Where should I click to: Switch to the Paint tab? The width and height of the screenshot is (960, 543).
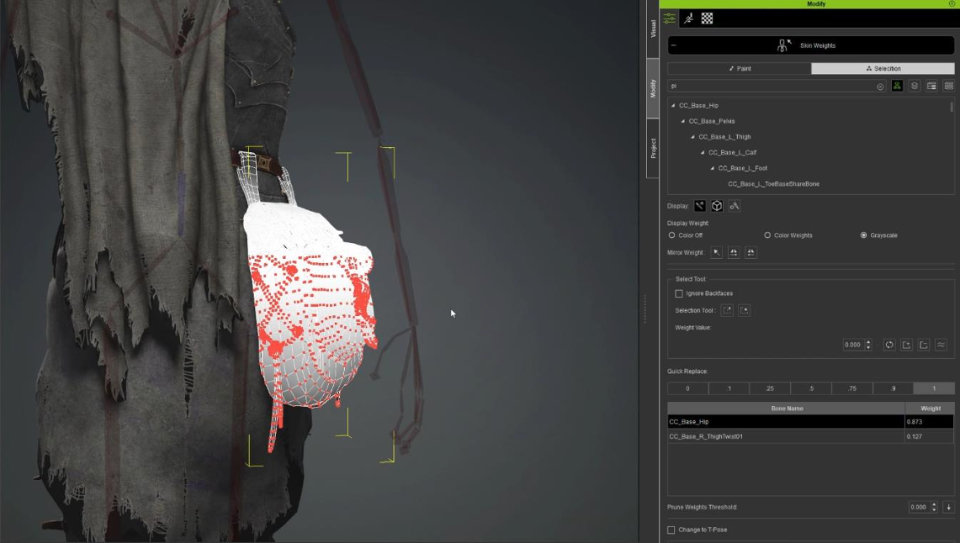point(740,69)
